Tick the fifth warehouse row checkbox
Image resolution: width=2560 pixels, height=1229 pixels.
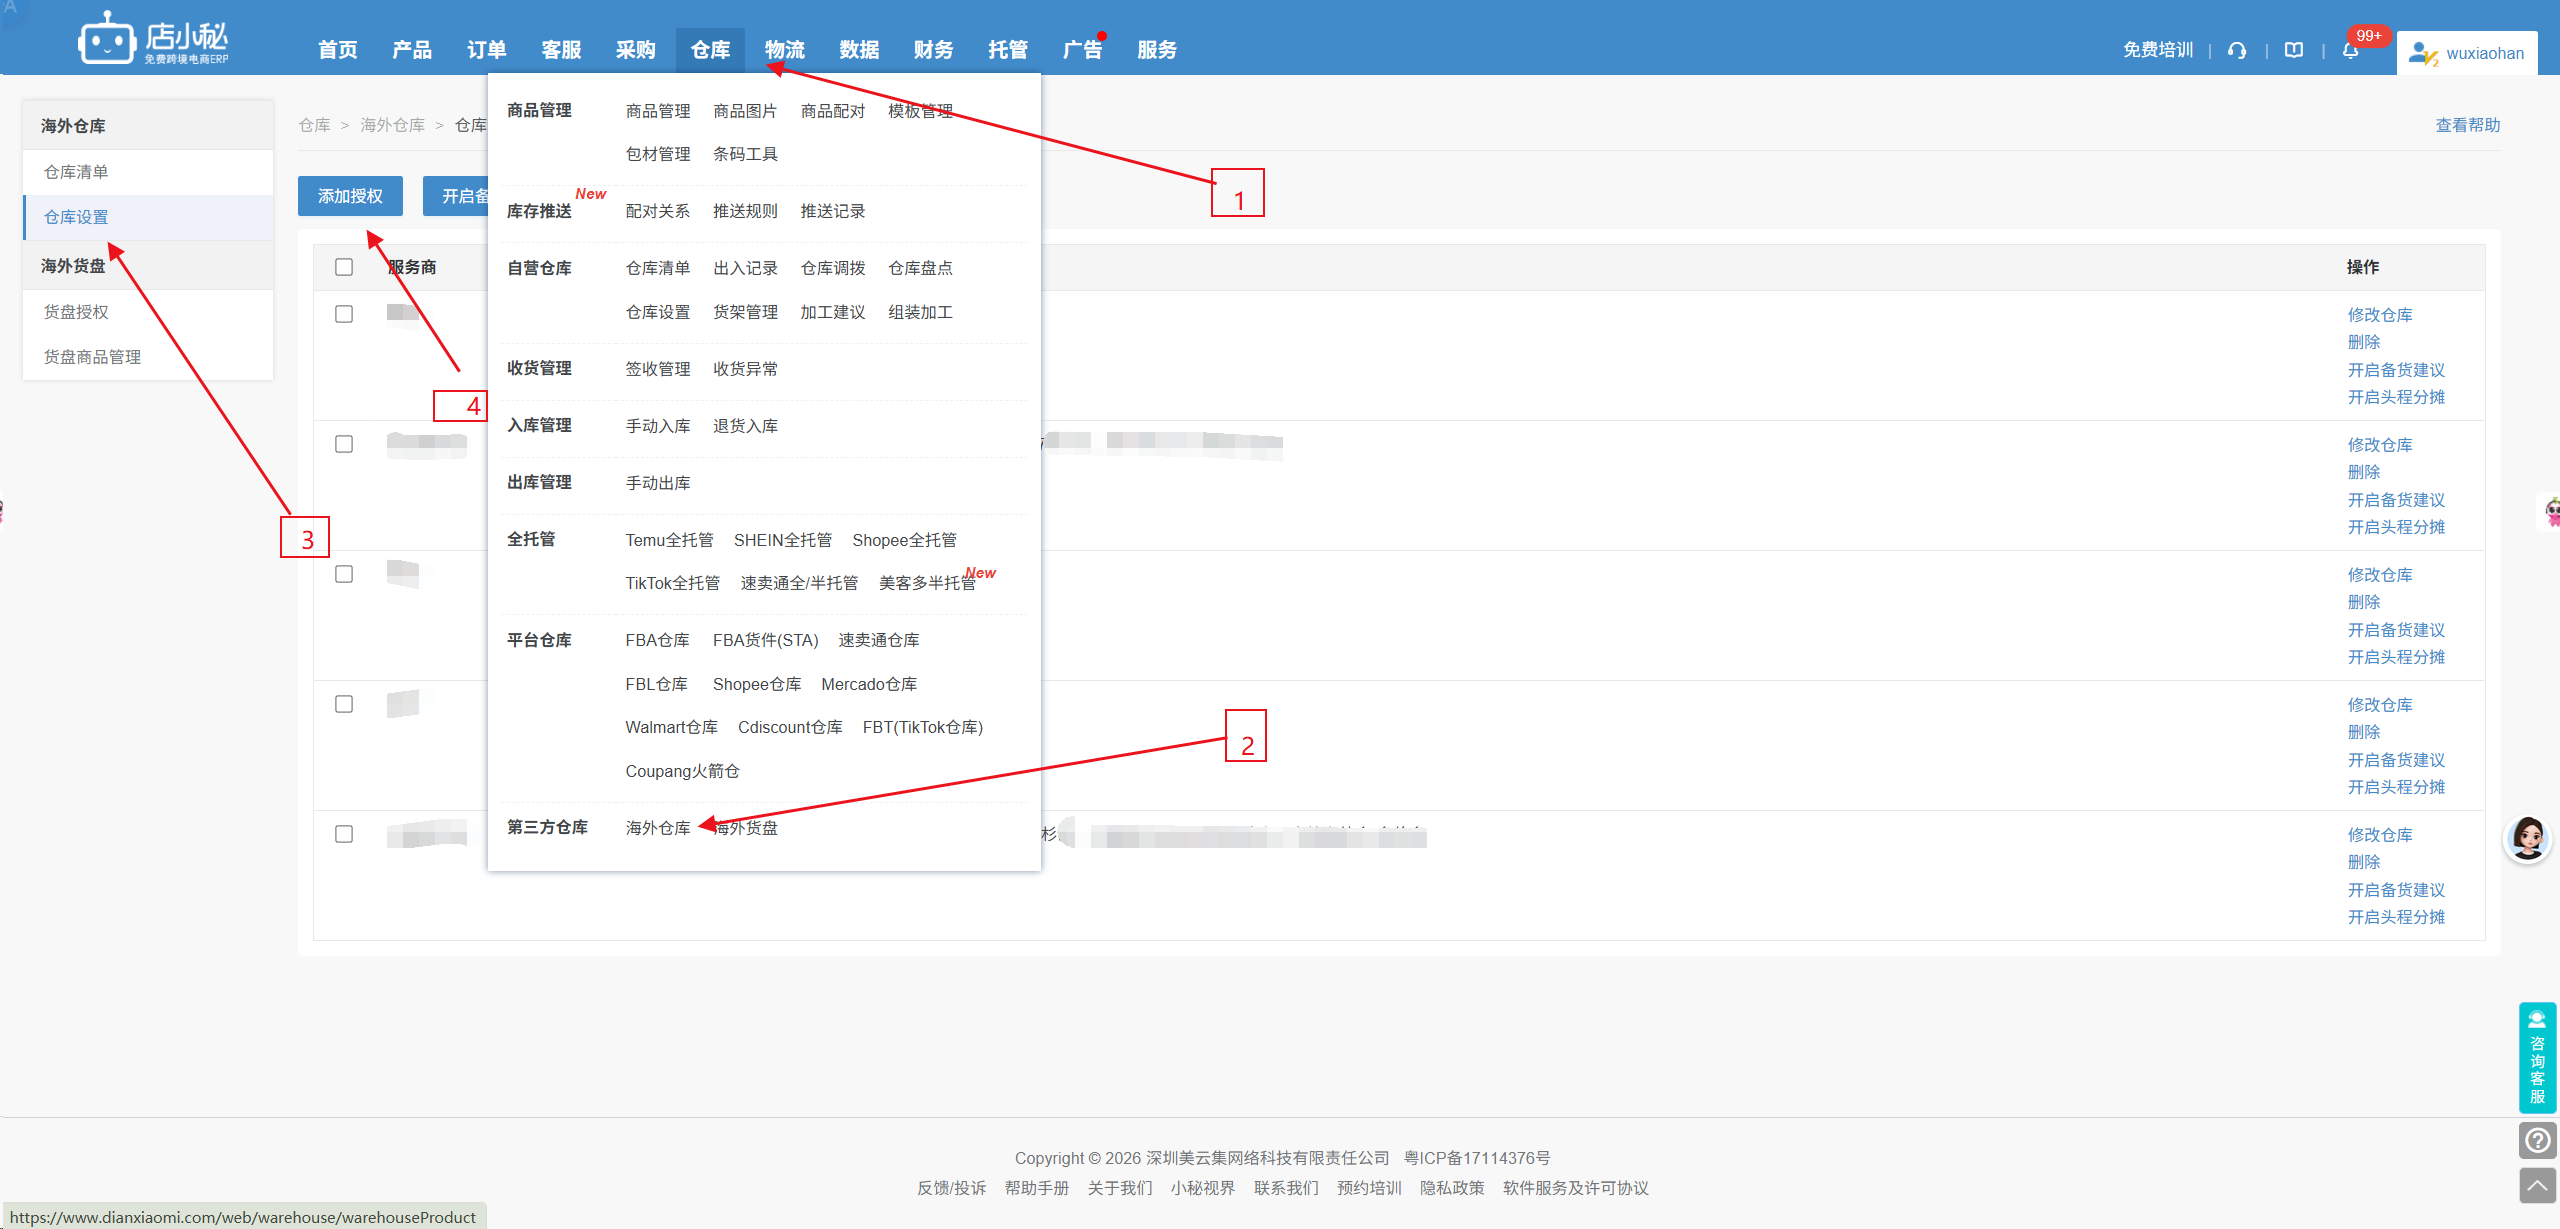[344, 834]
